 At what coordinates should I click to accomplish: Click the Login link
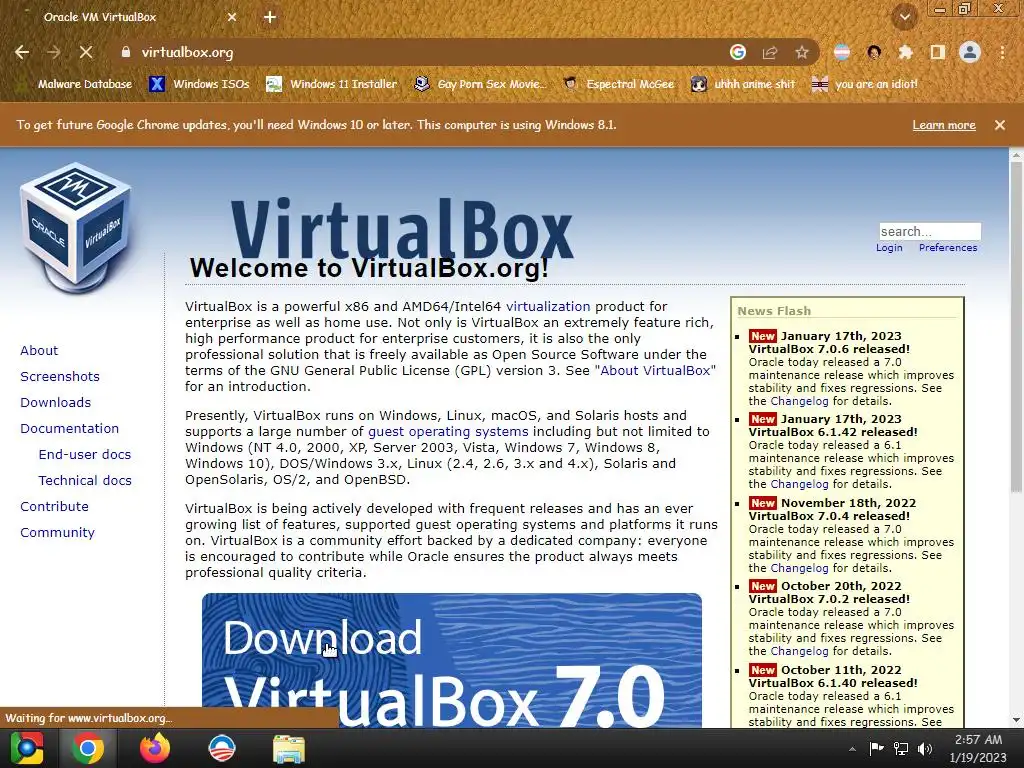(889, 248)
